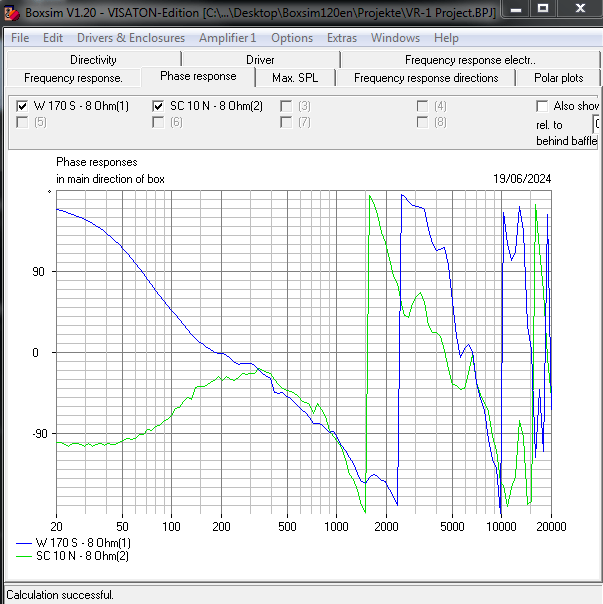Viewport: 603px width, 604px height.
Task: Open Frequency response electr.. tab
Action: tap(470, 60)
